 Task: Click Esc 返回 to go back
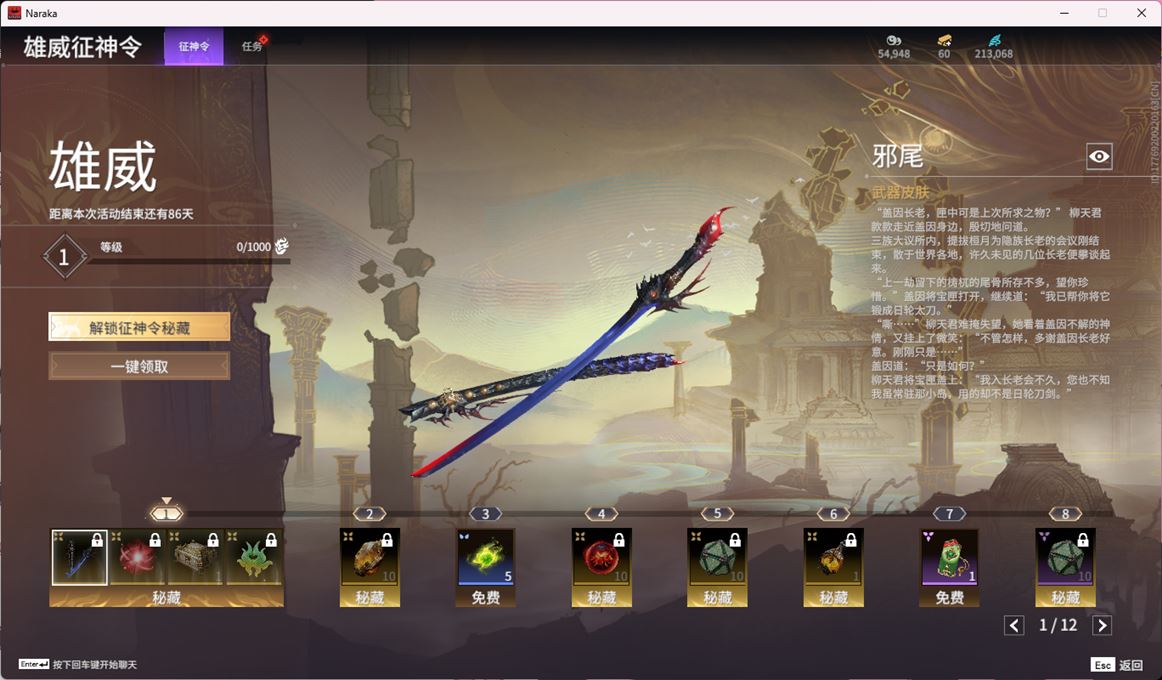pyautogui.click(x=1117, y=664)
